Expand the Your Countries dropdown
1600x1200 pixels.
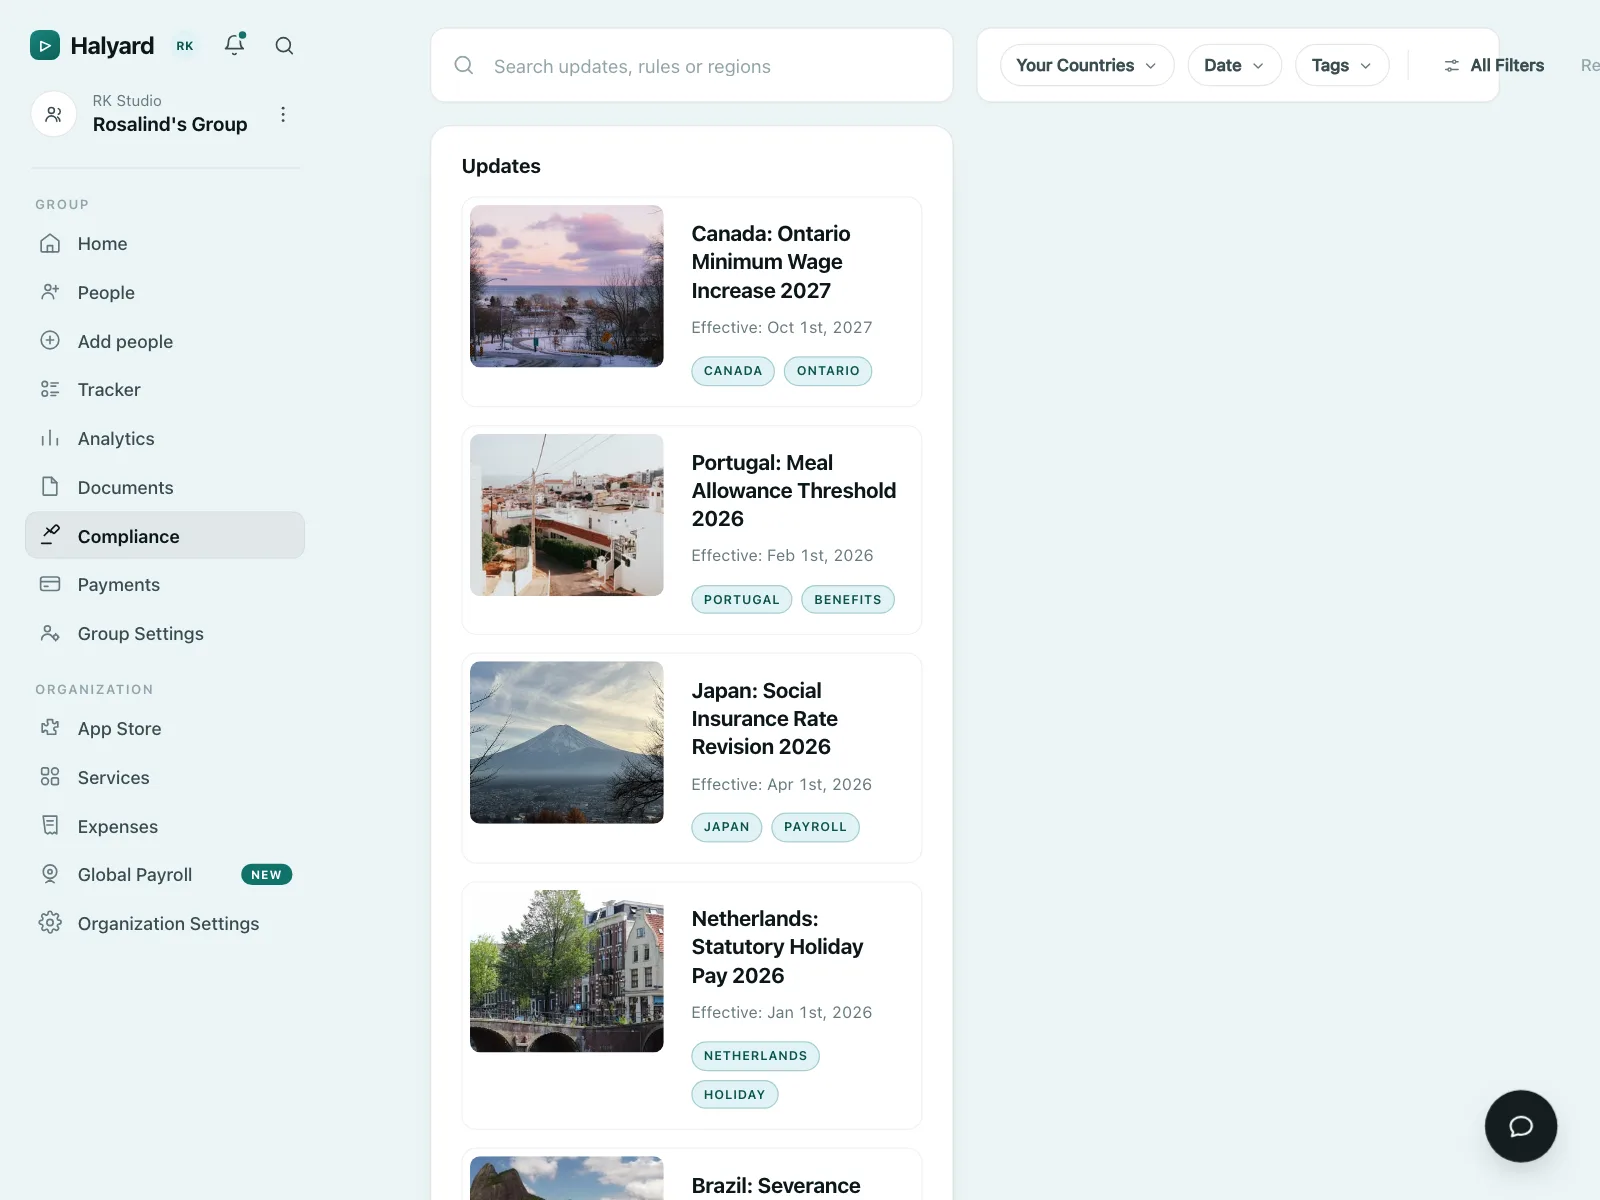(1087, 65)
